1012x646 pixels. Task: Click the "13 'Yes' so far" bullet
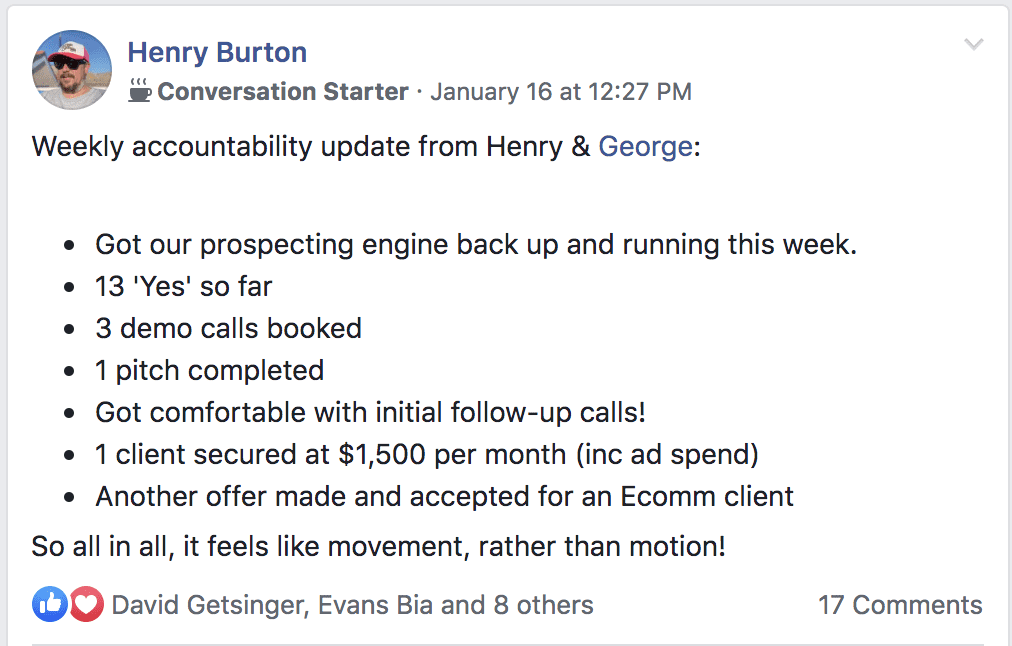tap(184, 287)
